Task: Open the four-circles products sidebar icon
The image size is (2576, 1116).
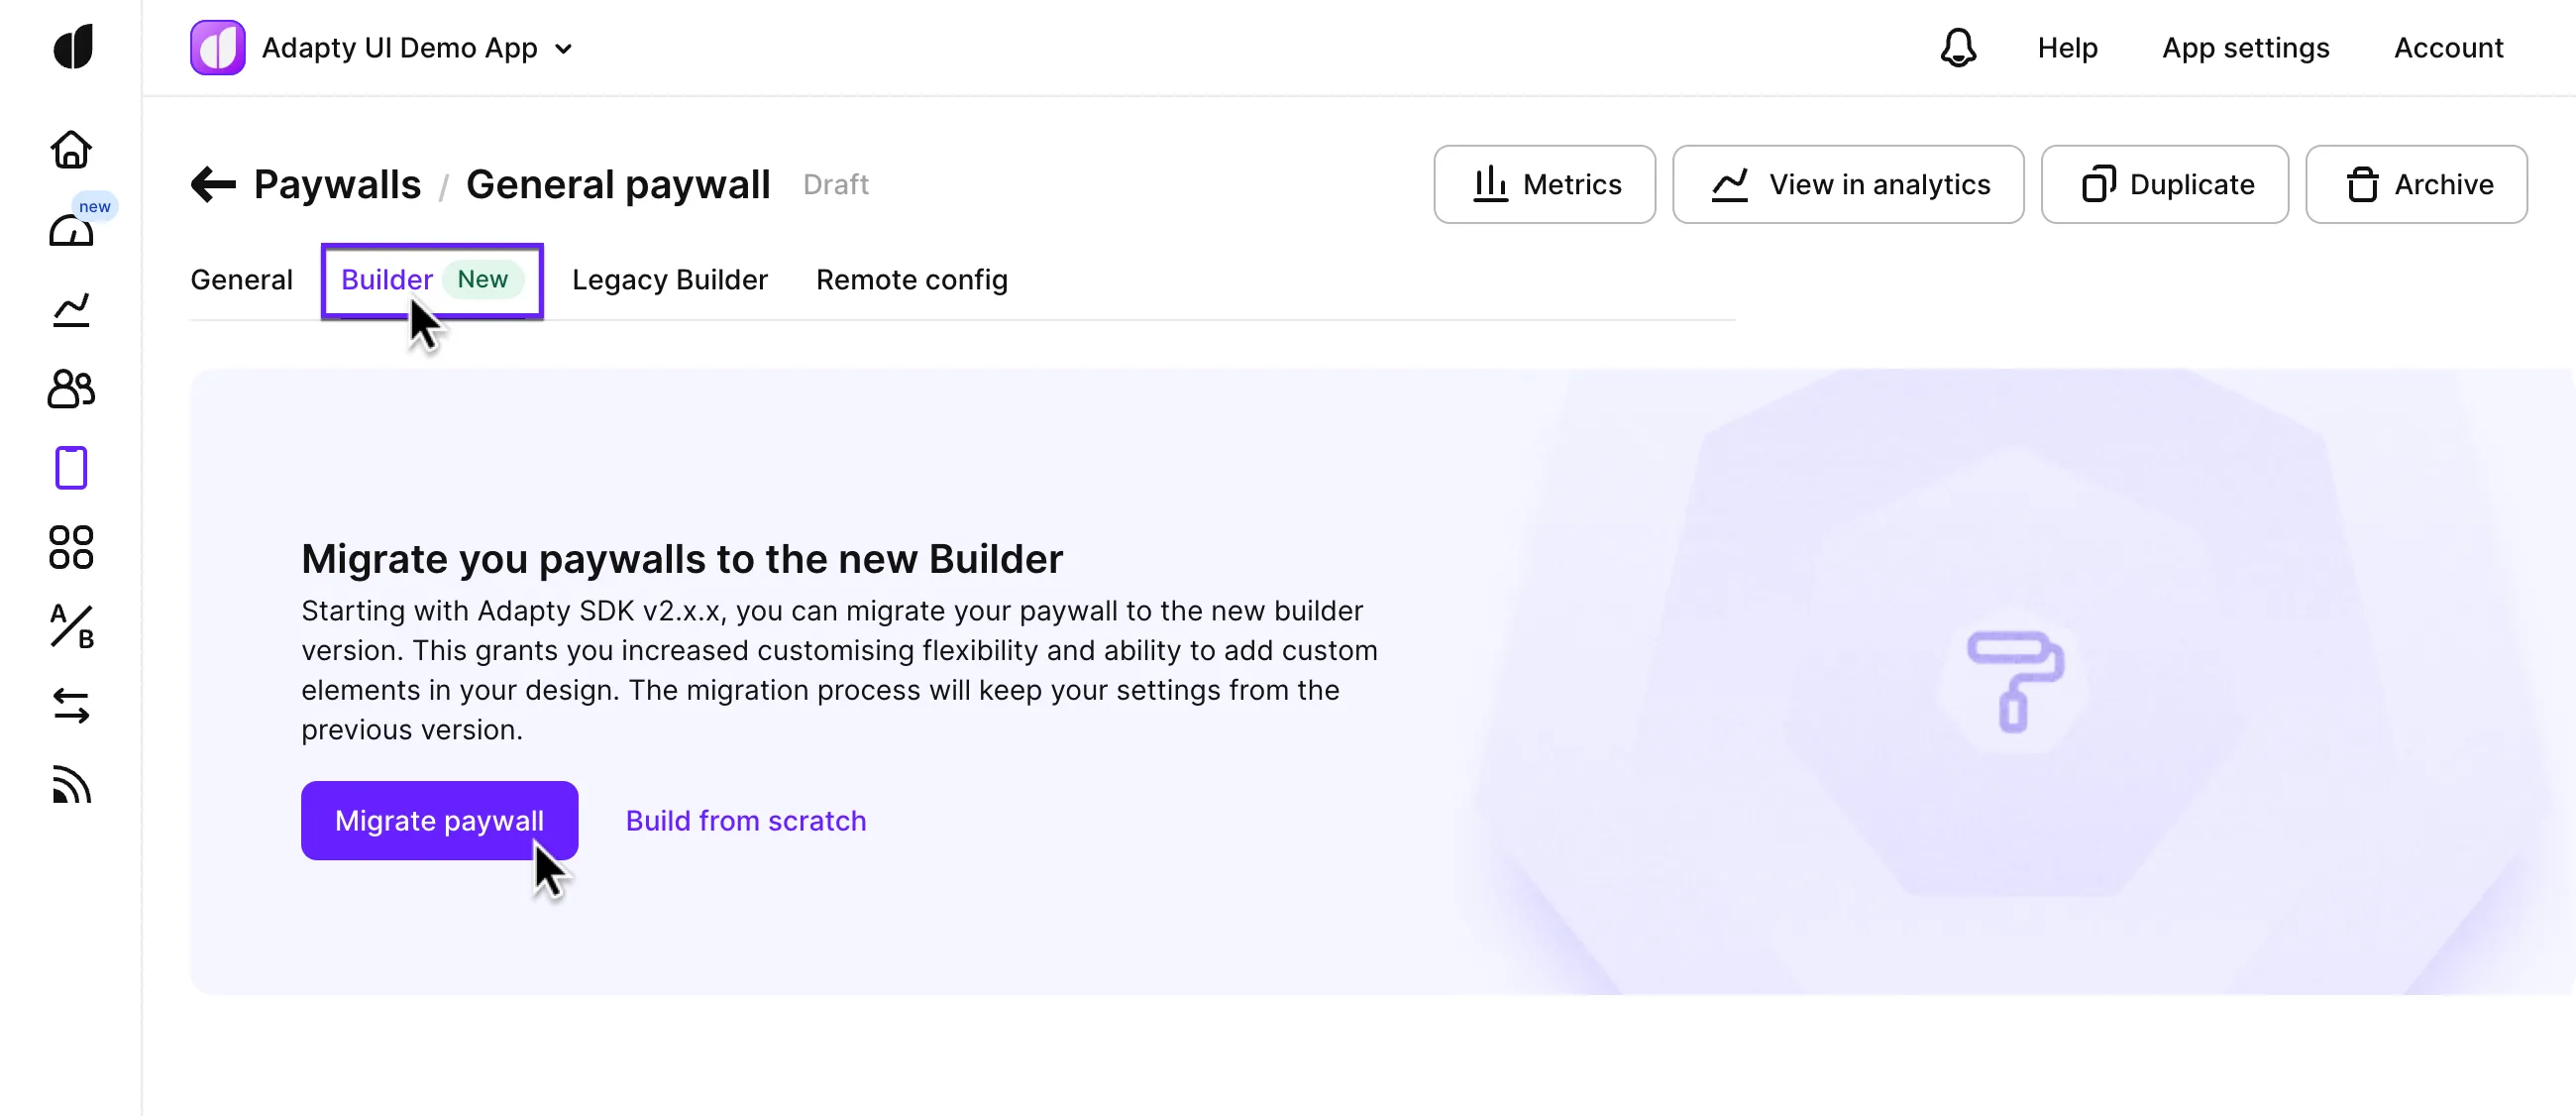Action: 71,547
